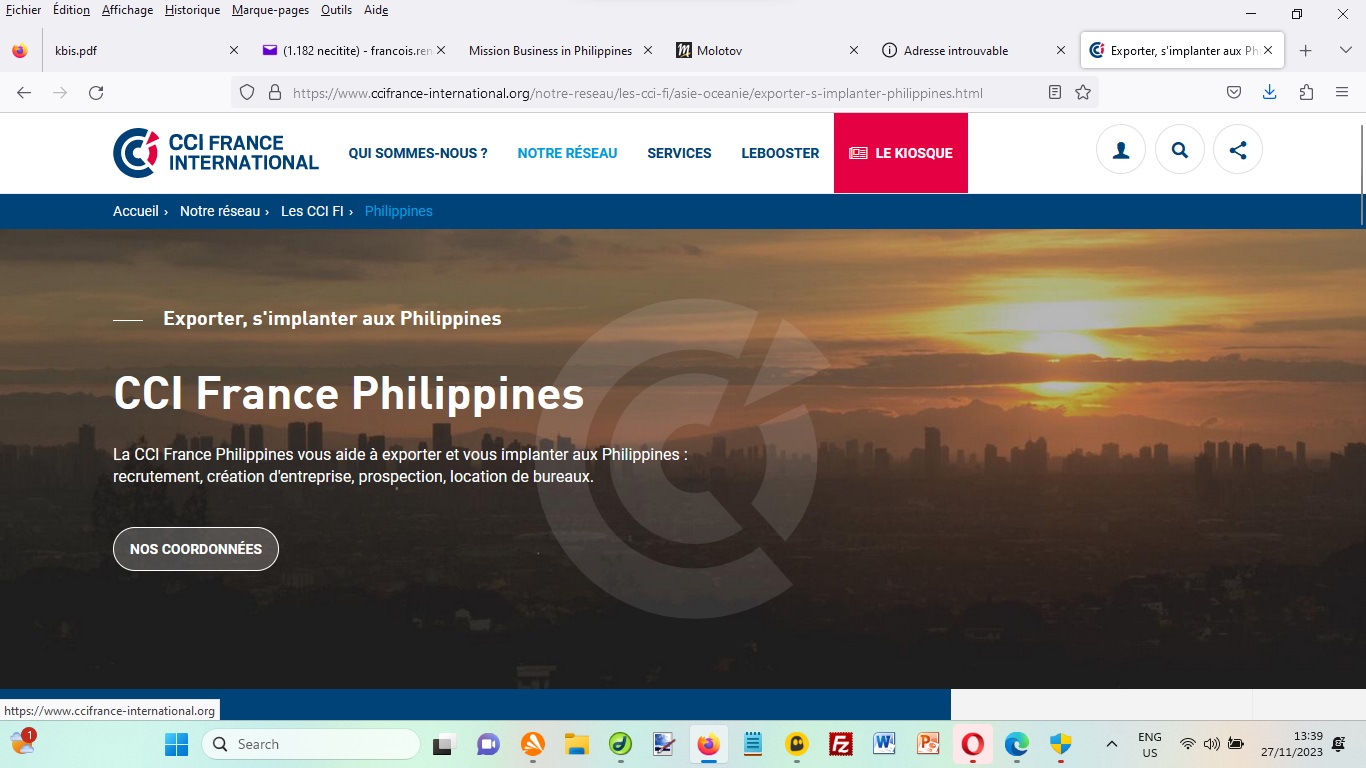
Task: Show hidden system tray icons
Action: click(x=1111, y=744)
